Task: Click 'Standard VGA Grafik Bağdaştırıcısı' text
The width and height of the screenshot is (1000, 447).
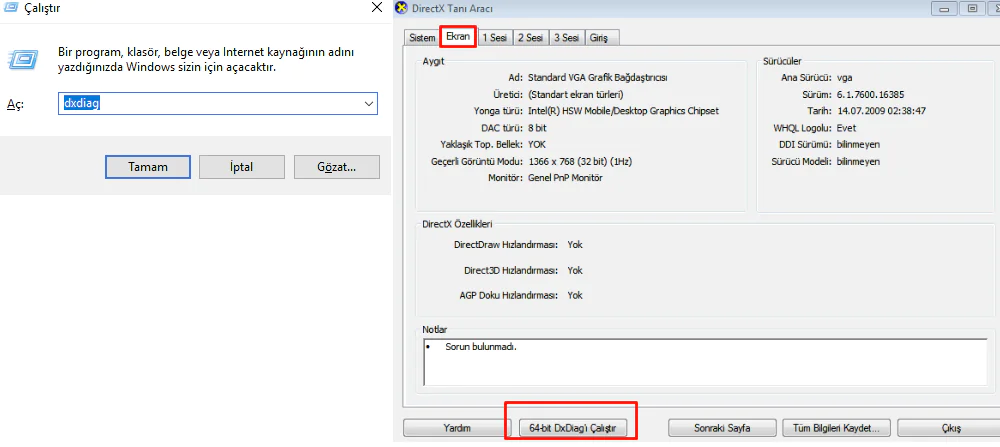Action: point(598,77)
